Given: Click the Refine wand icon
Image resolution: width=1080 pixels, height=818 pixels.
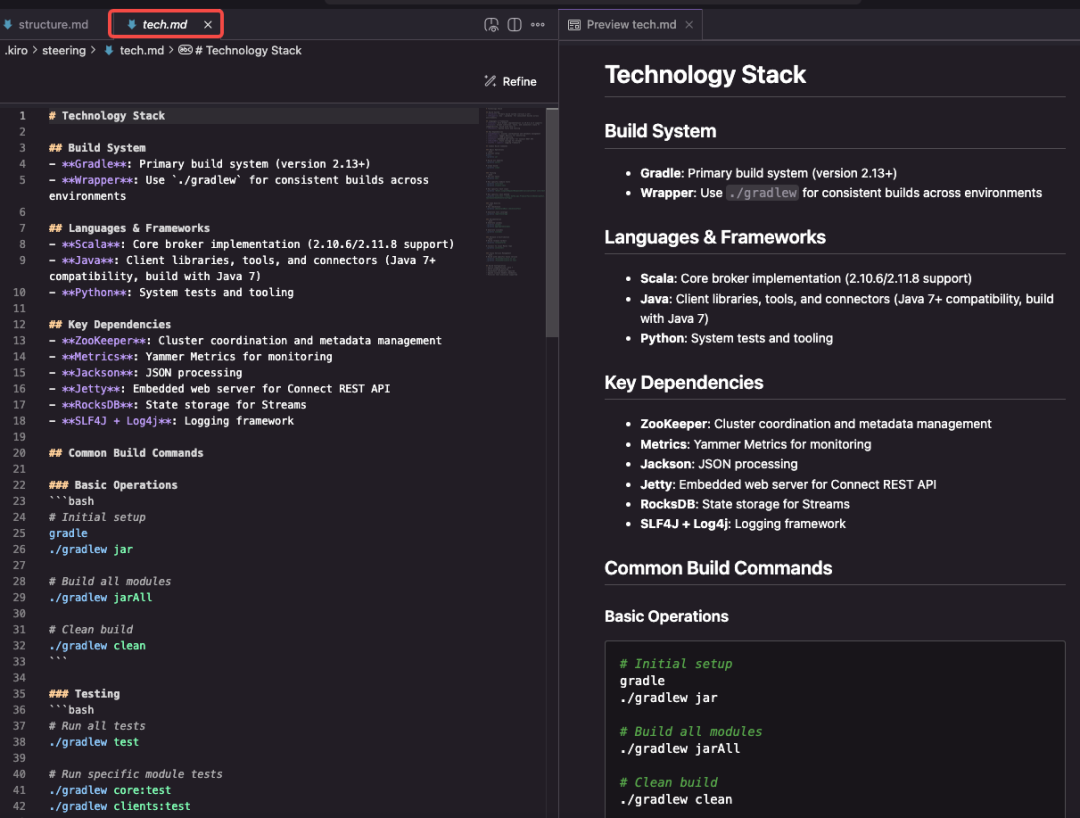Looking at the screenshot, I should (490, 81).
